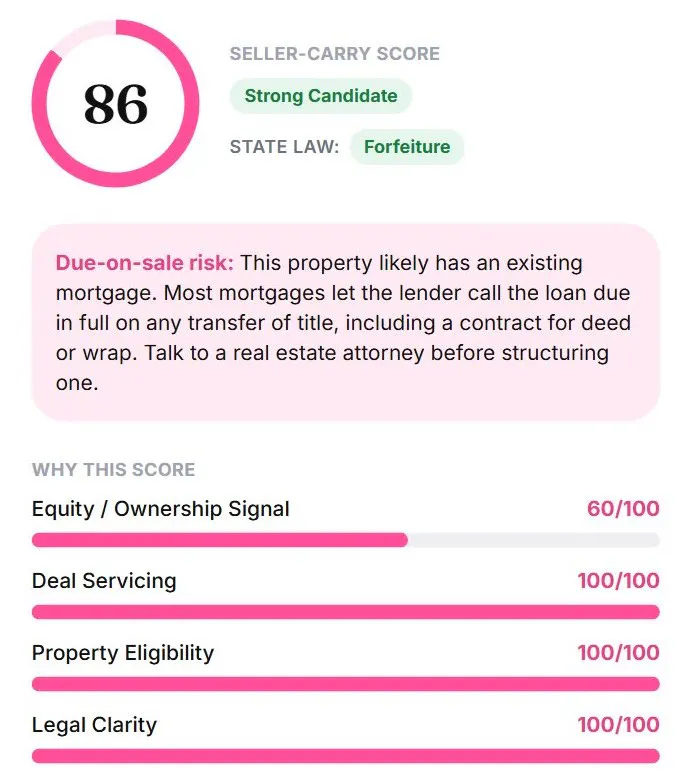Click the WHY THIS SCORE section heading
Image resolution: width=690 pixels, height=780 pixels.
tap(113, 470)
